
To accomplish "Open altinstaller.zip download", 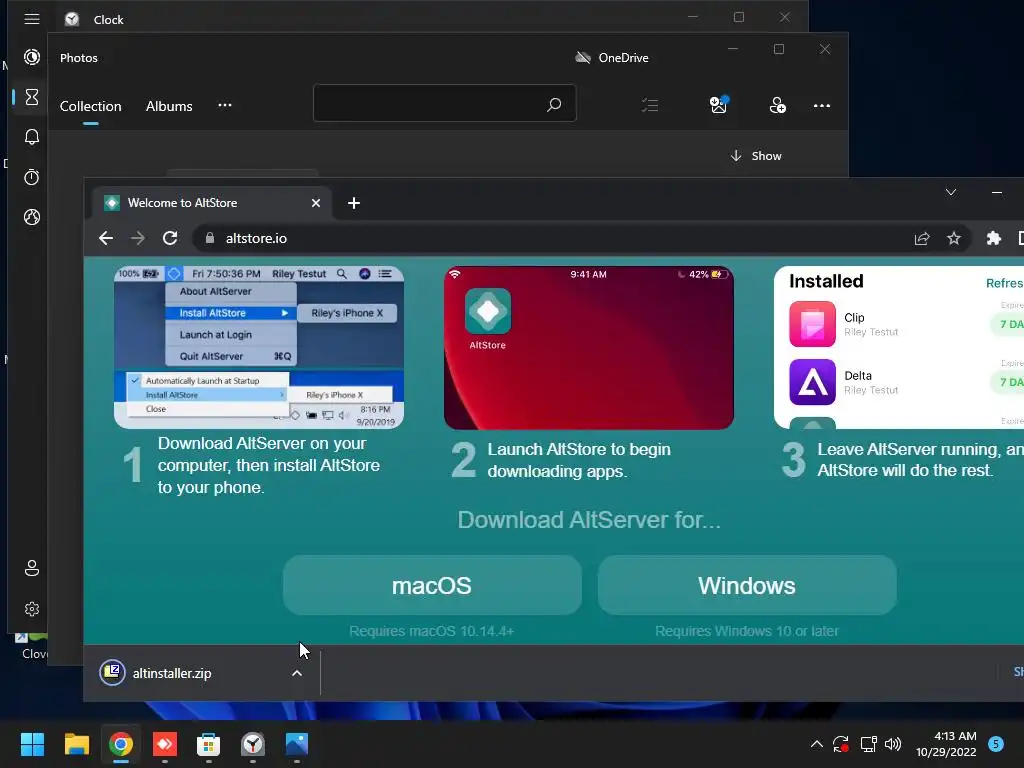I will (172, 673).
